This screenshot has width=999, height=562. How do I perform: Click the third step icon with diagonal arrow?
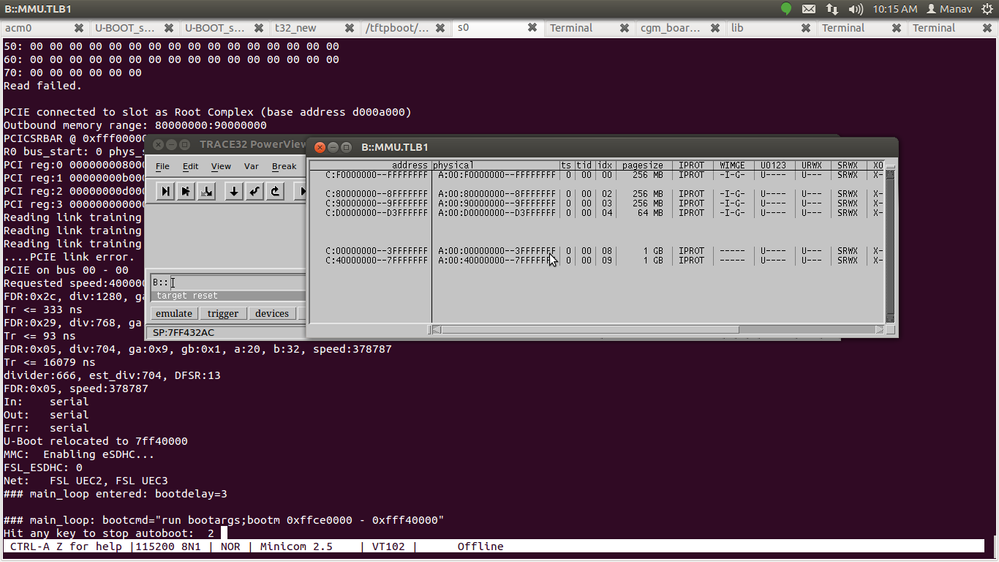click(206, 191)
